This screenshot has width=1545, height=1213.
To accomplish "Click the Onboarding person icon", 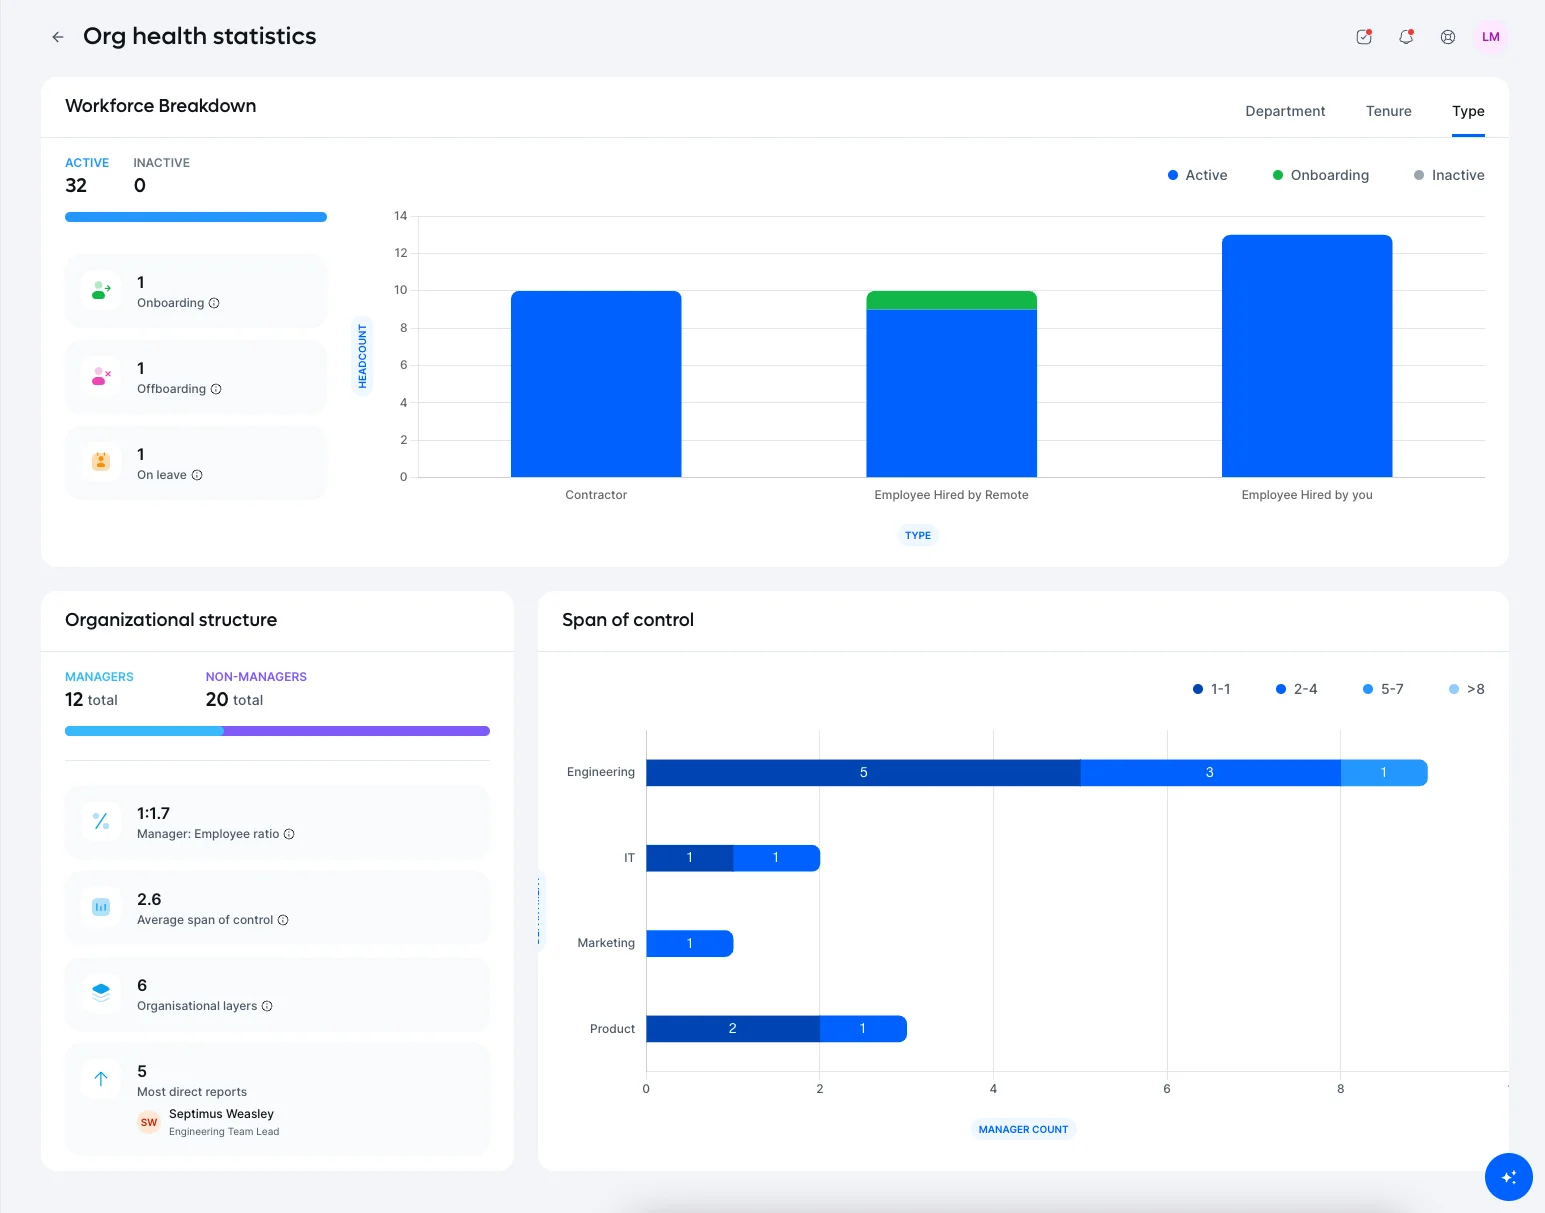I will [101, 290].
